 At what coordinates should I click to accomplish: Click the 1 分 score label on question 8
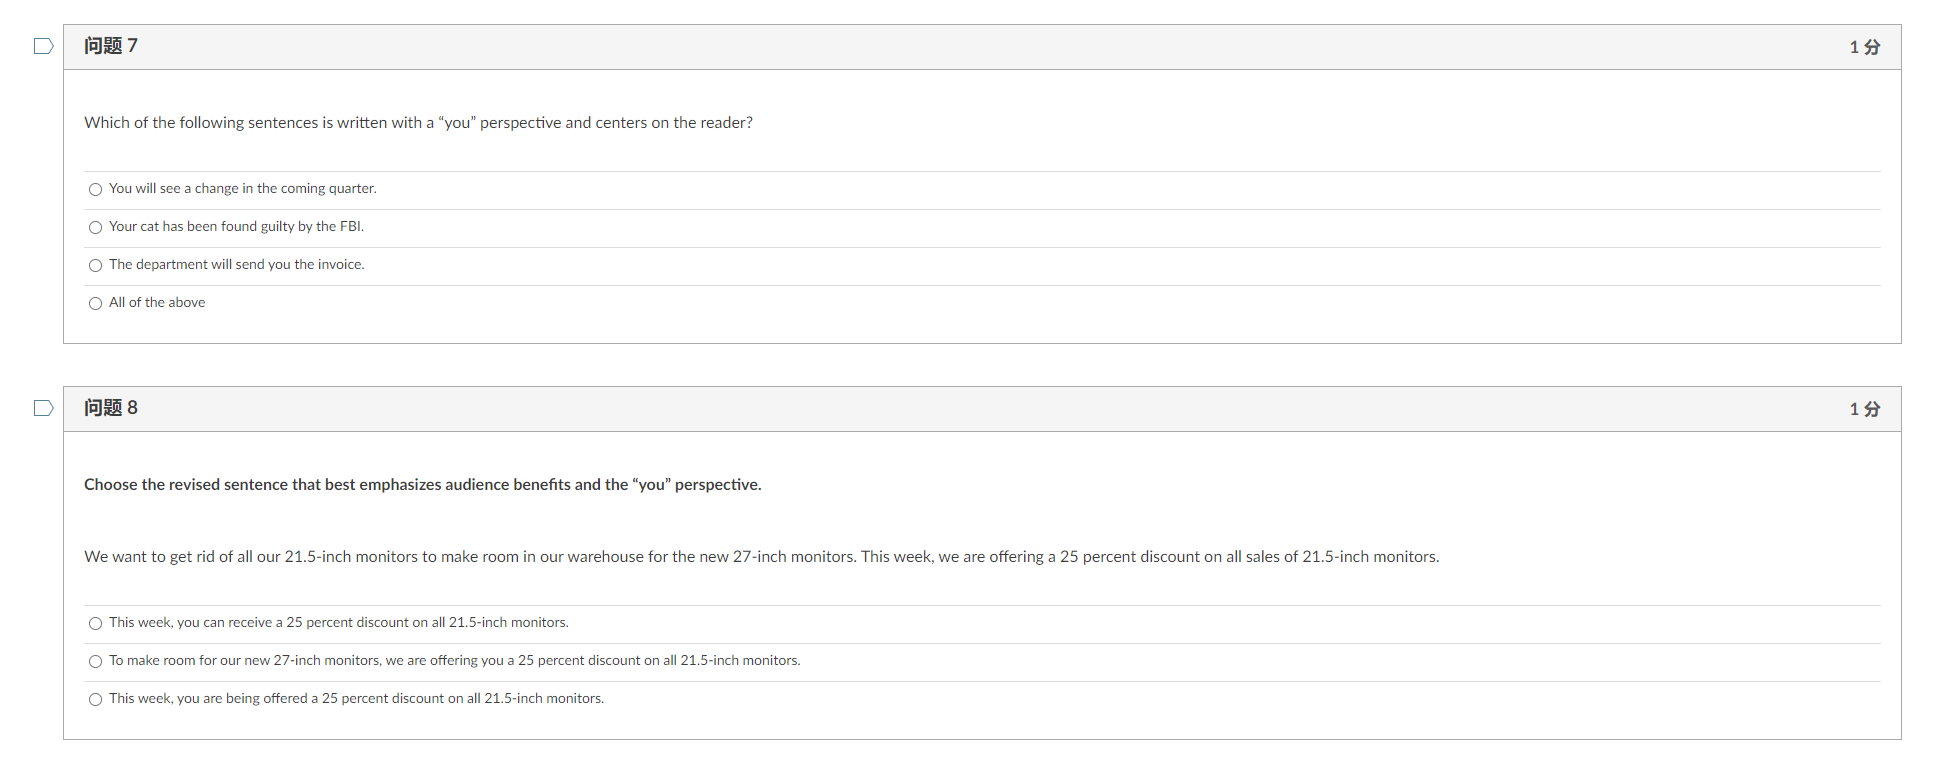(x=1864, y=409)
